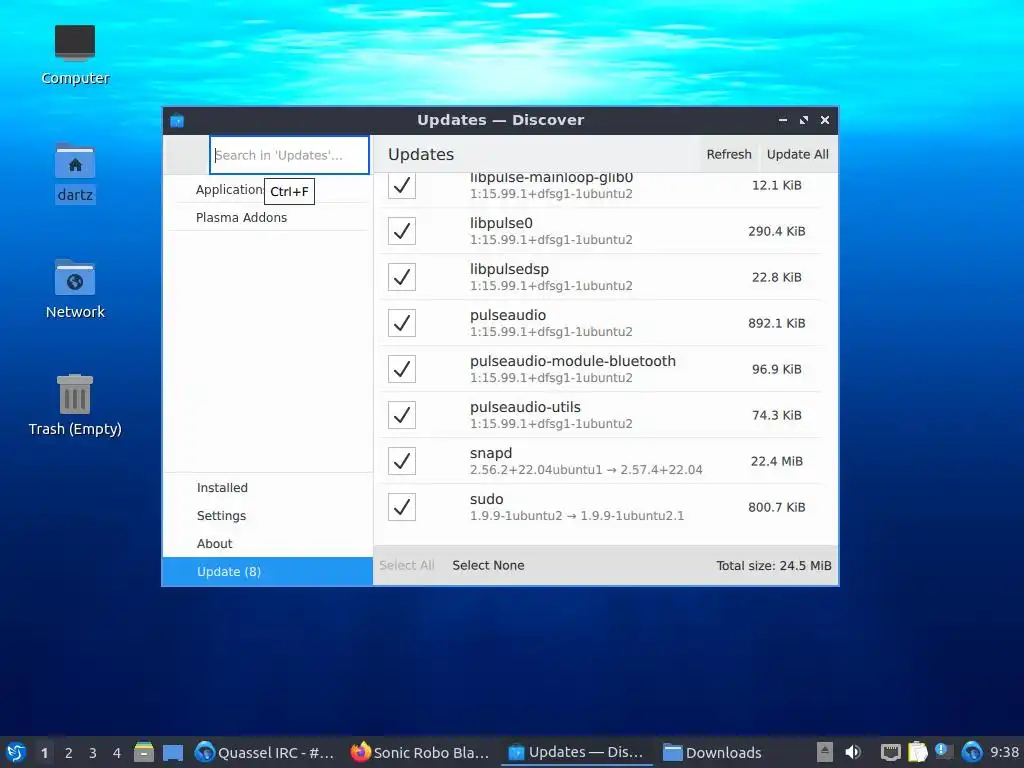The height and width of the screenshot is (768, 1024).
Task: Uncheck the snapd update checkbox
Action: pos(402,461)
